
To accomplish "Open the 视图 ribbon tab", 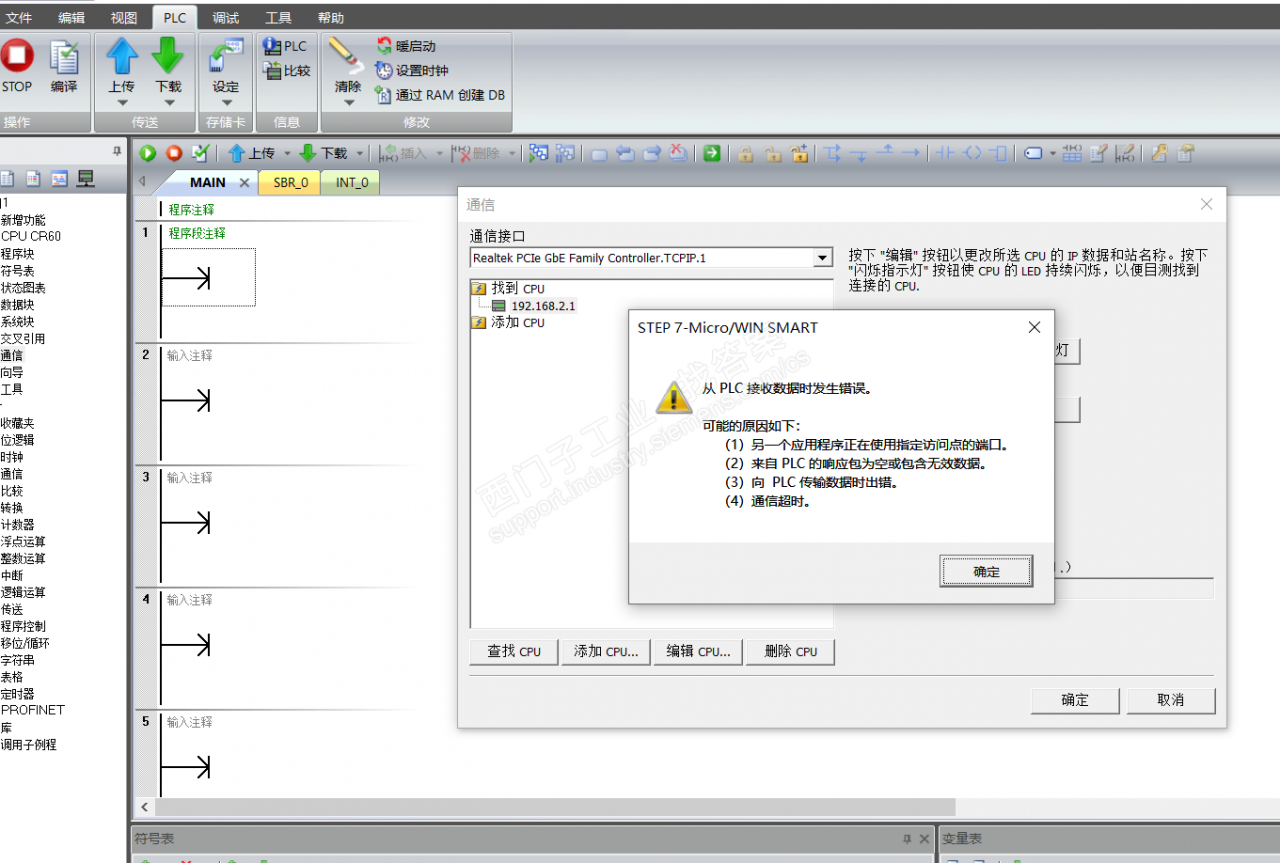I will [124, 18].
